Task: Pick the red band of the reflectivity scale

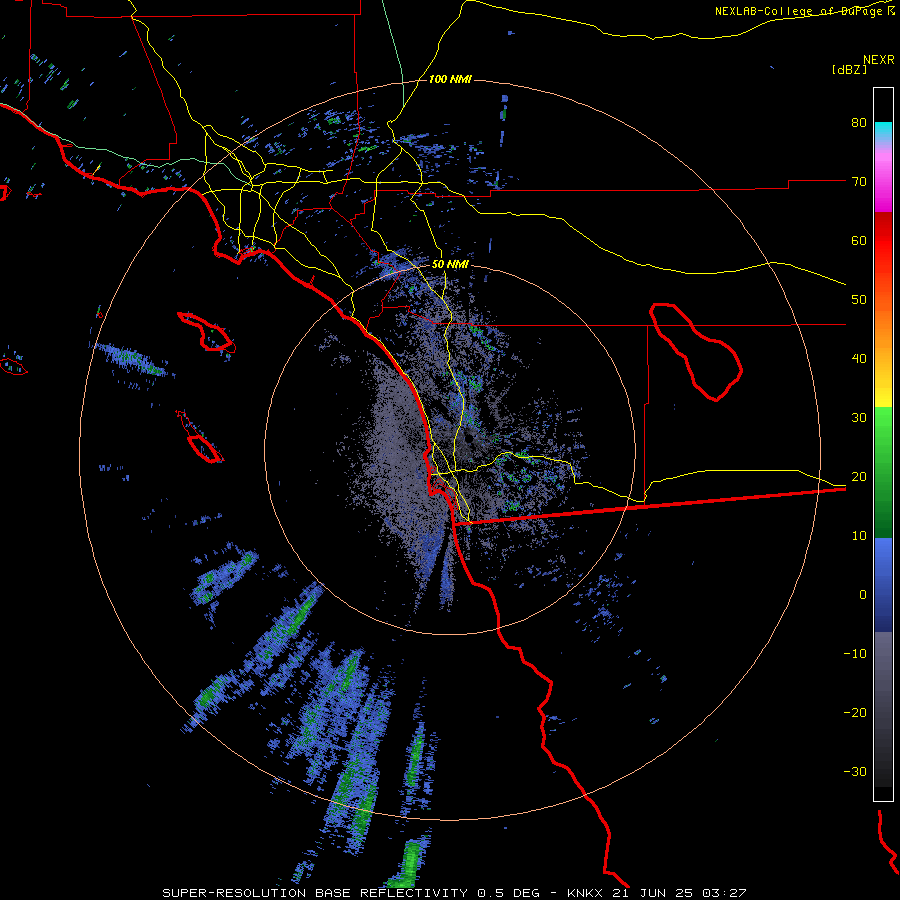Action: [x=883, y=242]
